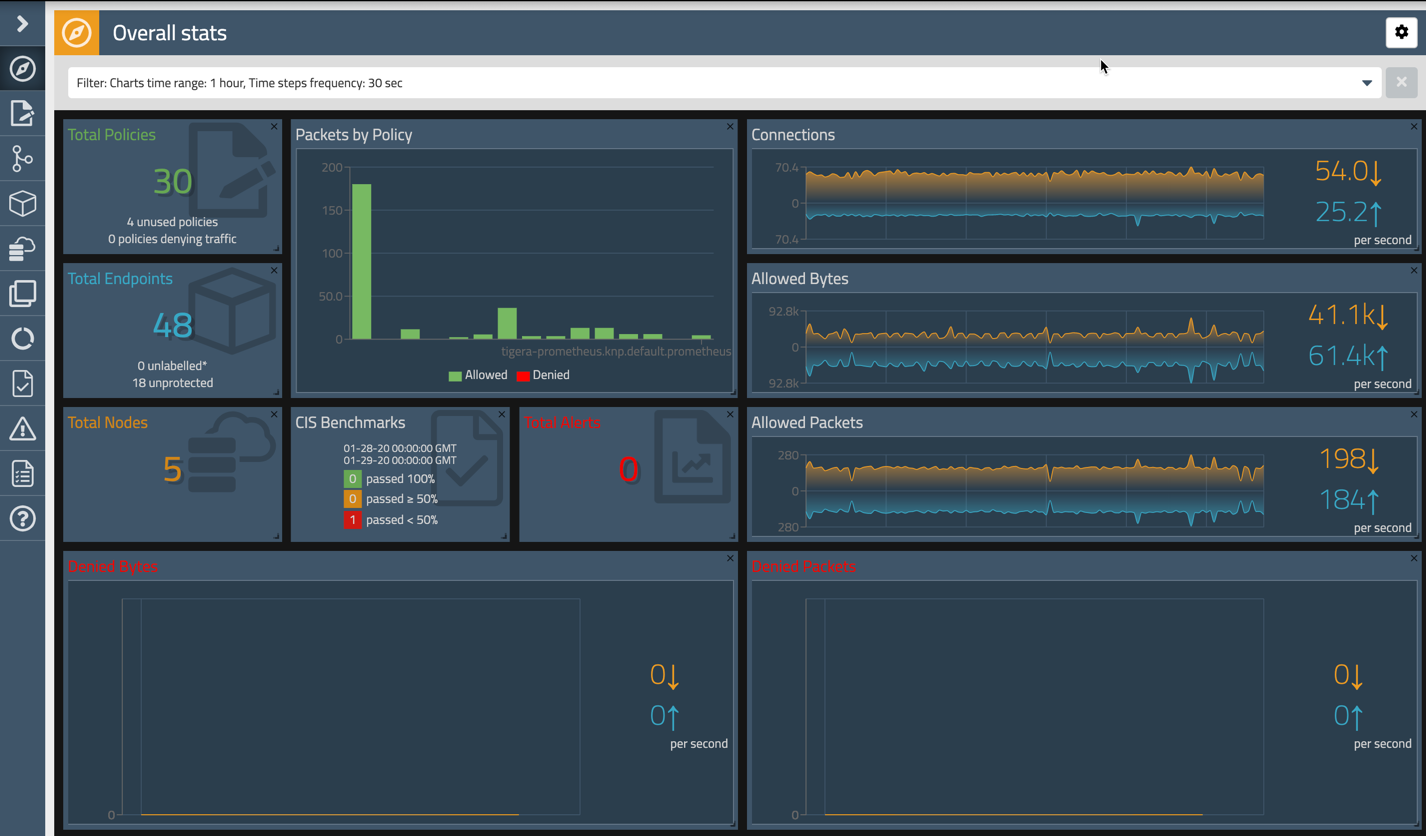Viewport: 1426px width, 836px height.
Task: Click the Total Endpoints title
Action: (120, 279)
